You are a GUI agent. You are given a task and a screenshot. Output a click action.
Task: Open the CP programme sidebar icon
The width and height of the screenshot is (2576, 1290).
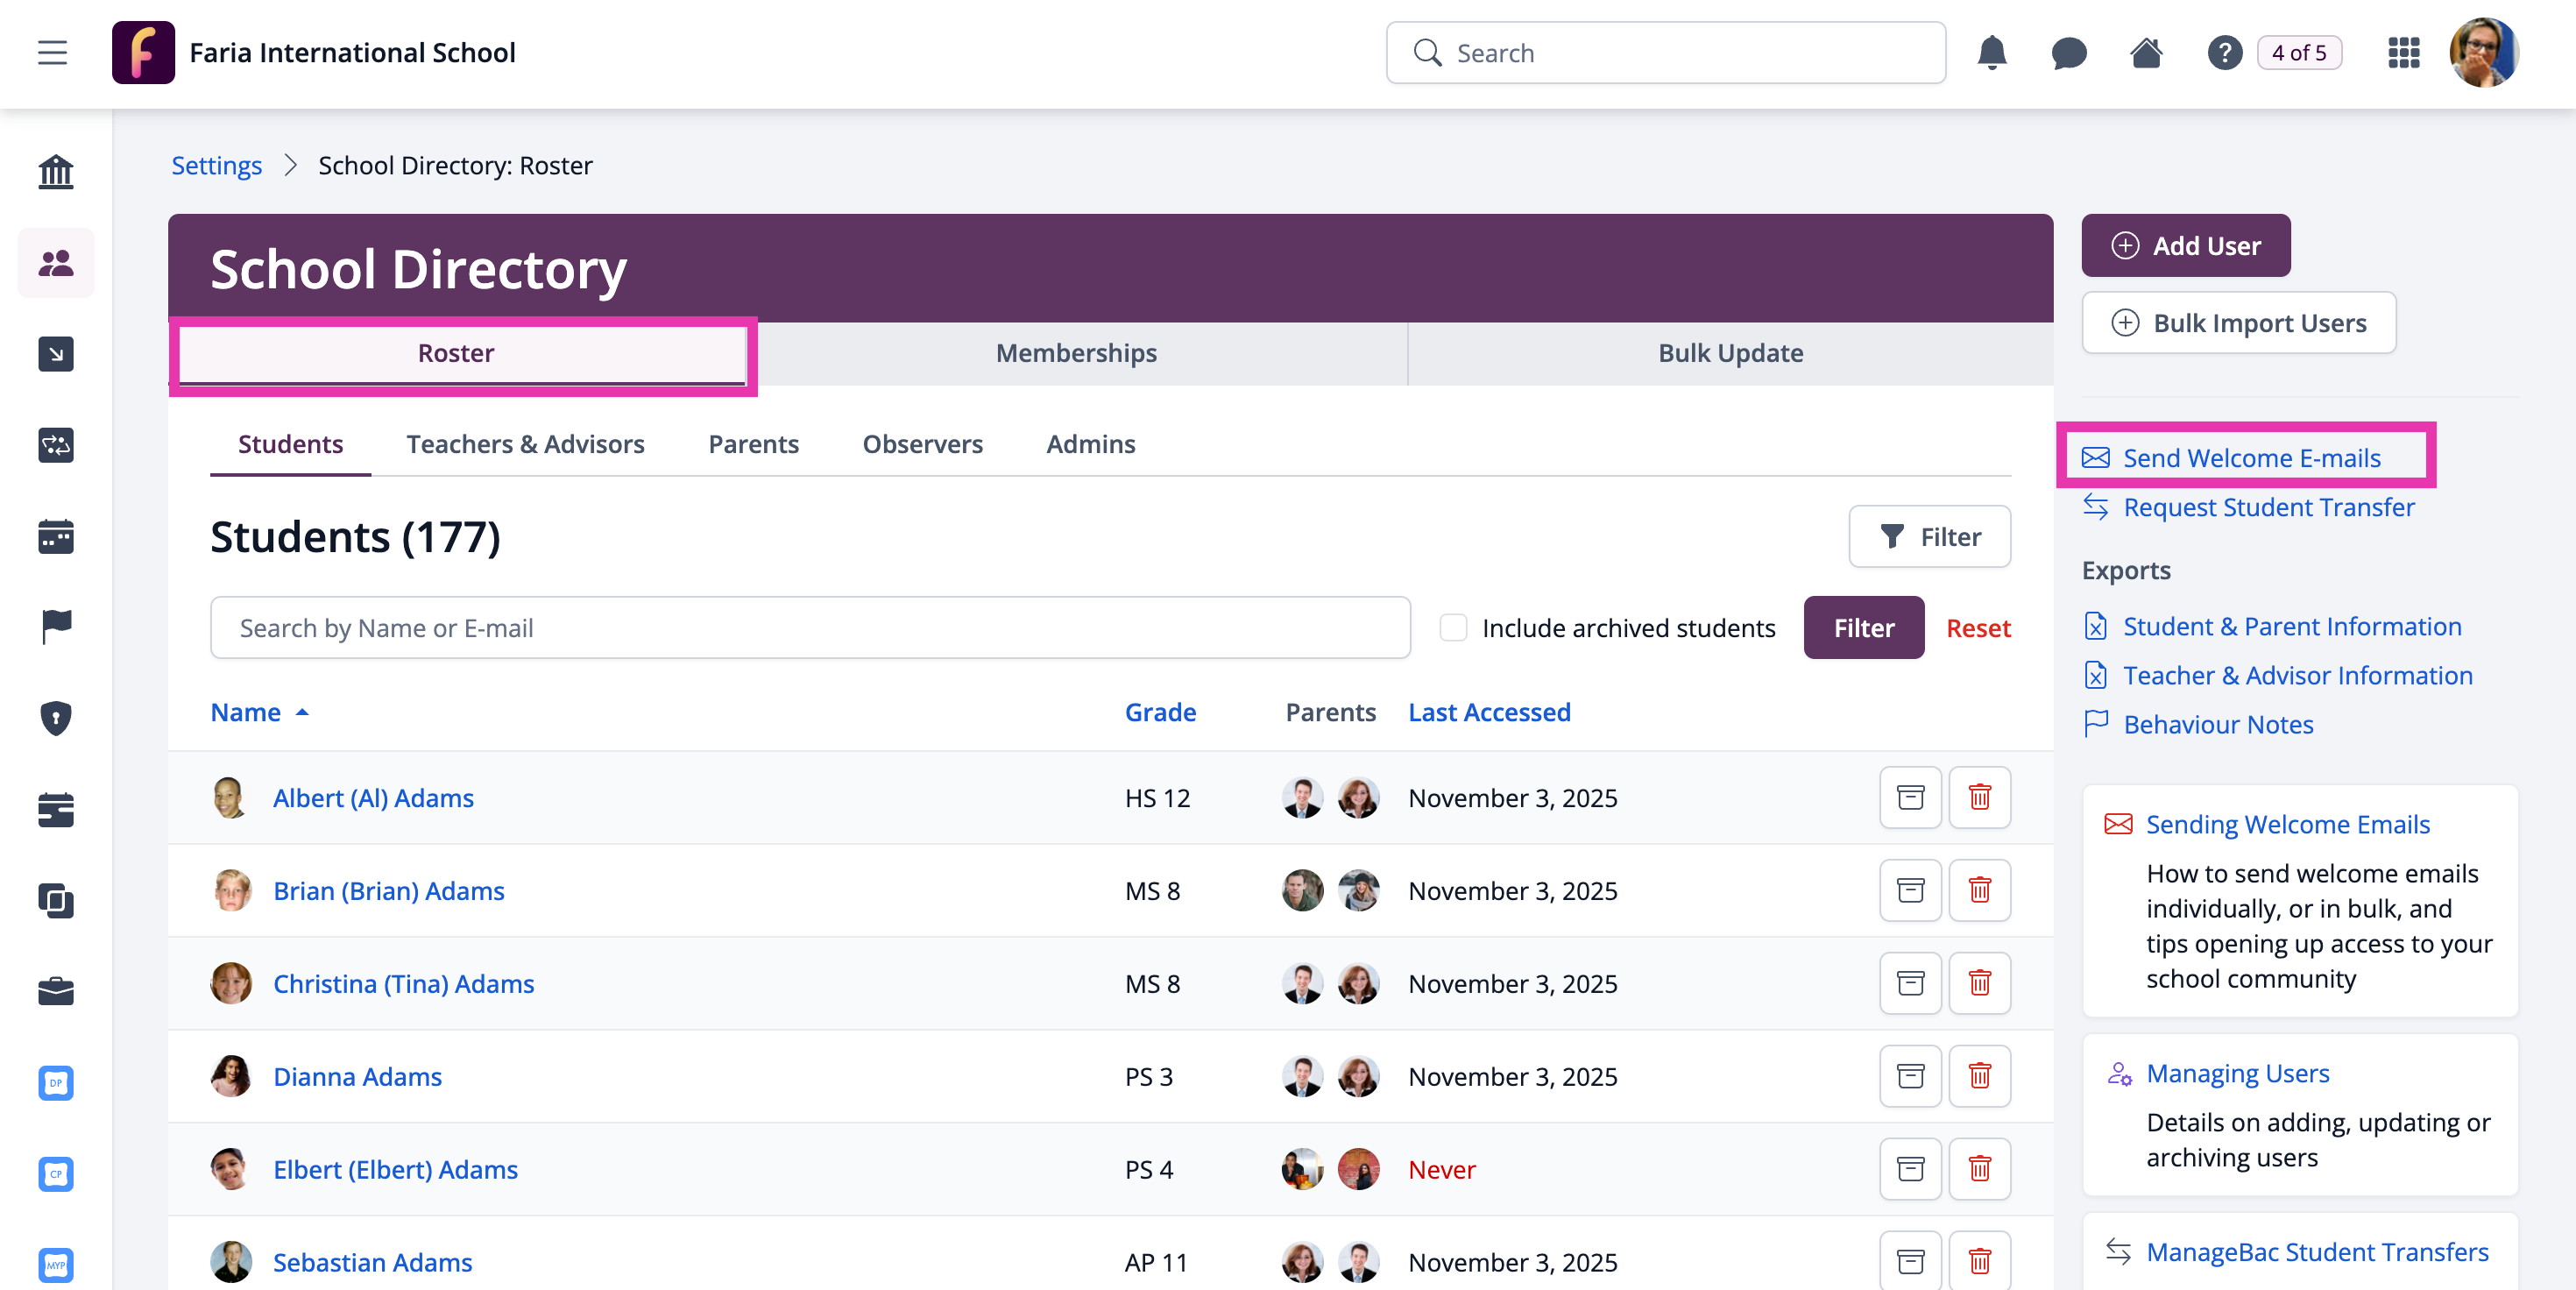tap(56, 1173)
